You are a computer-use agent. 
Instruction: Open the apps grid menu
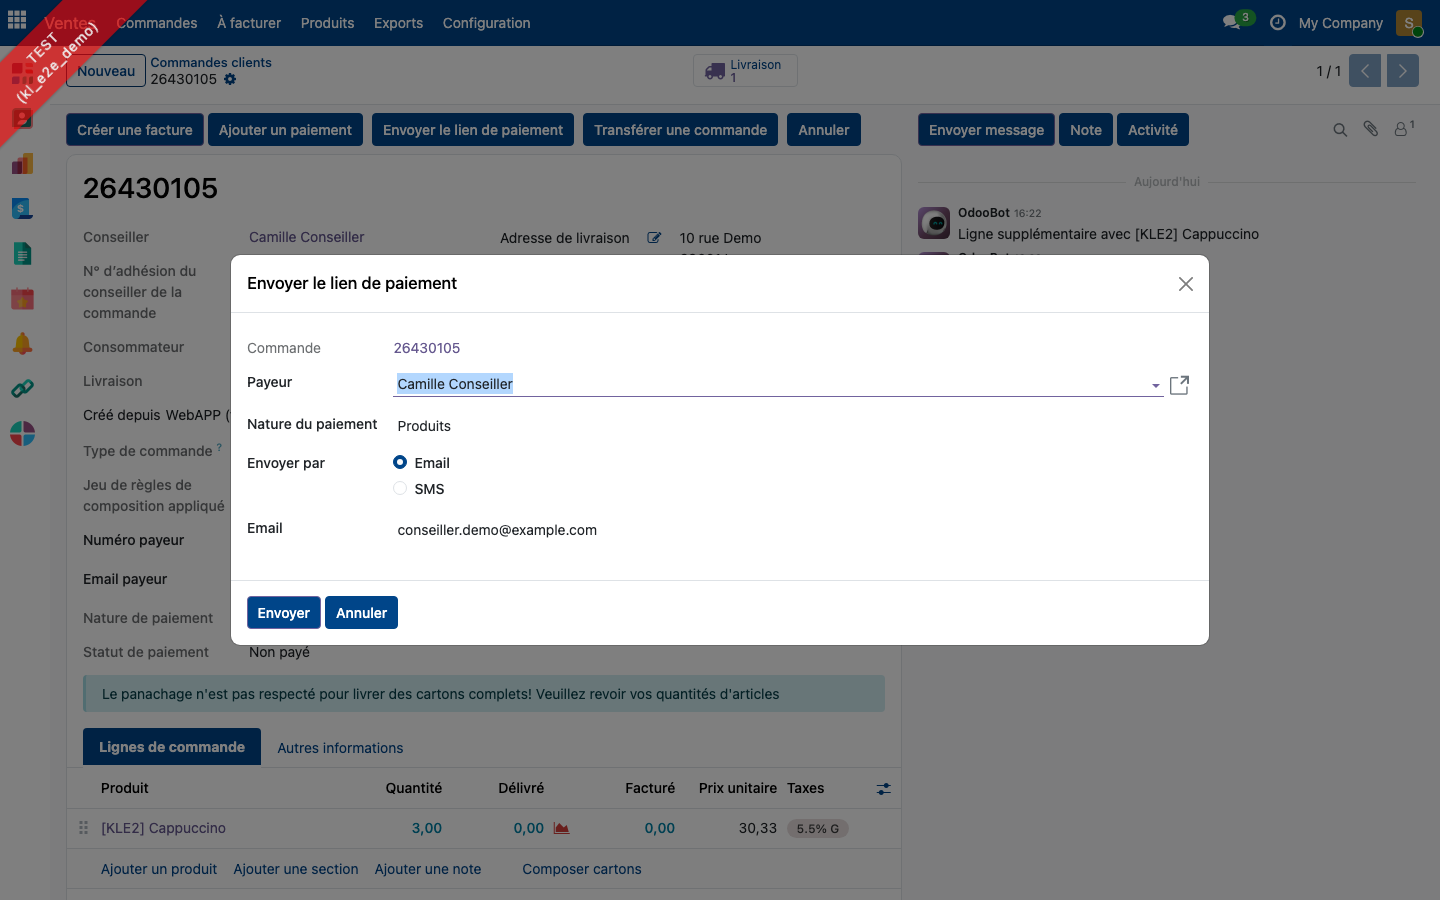click(17, 21)
